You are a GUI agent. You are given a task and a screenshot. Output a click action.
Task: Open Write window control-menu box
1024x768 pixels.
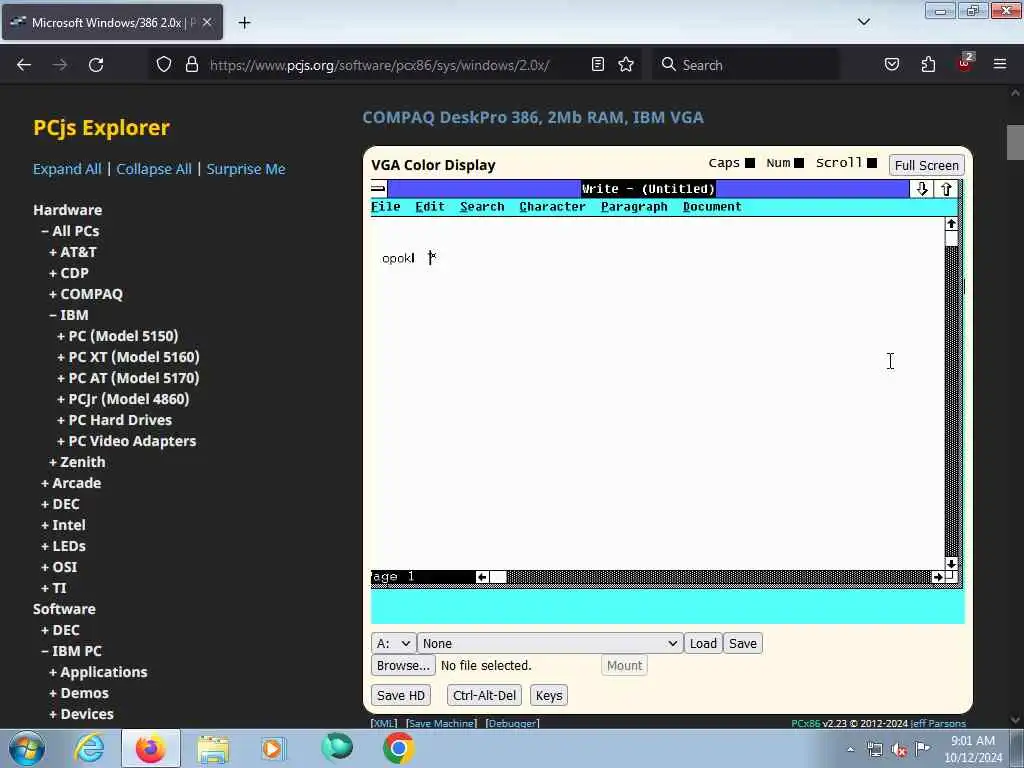(379, 189)
